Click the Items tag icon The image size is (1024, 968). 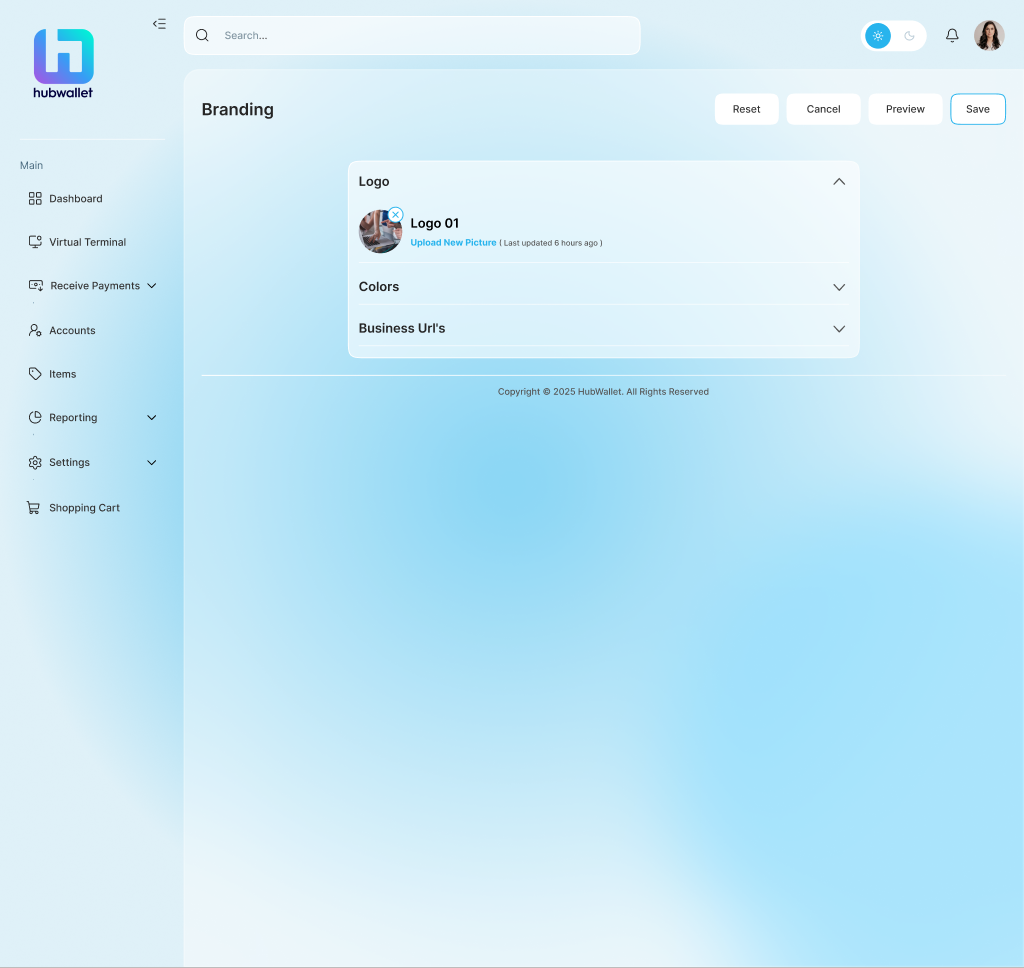click(x=35, y=374)
